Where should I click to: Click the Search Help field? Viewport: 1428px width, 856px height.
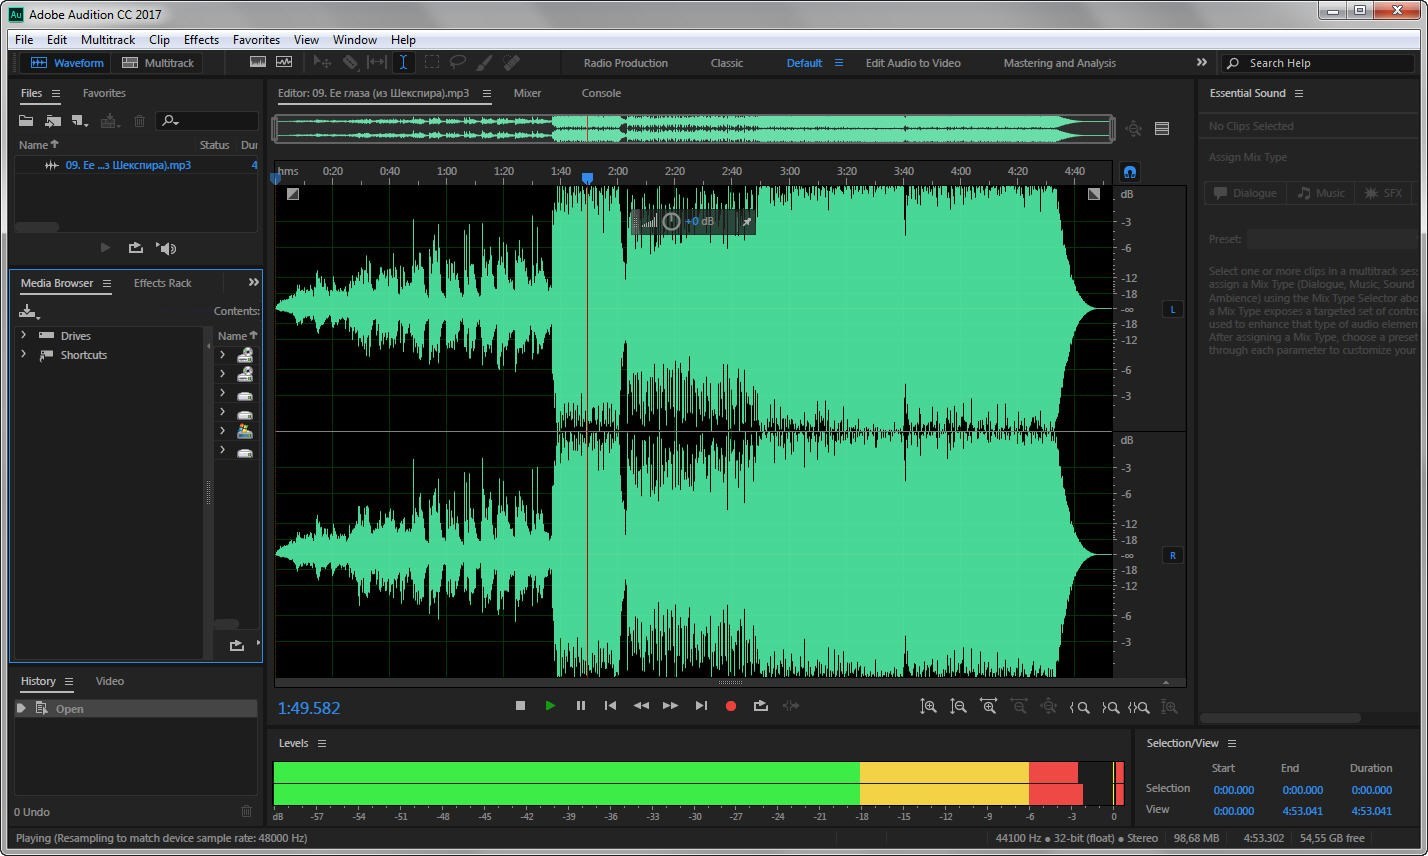tap(1318, 63)
